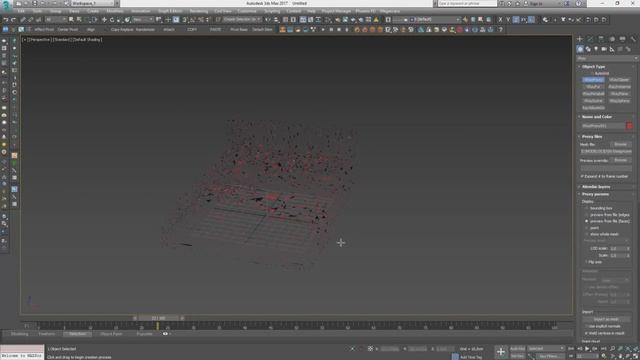Screen dimensions: 640x360
Task: Expand the Alembic layers rollout
Action: [x=596, y=187]
